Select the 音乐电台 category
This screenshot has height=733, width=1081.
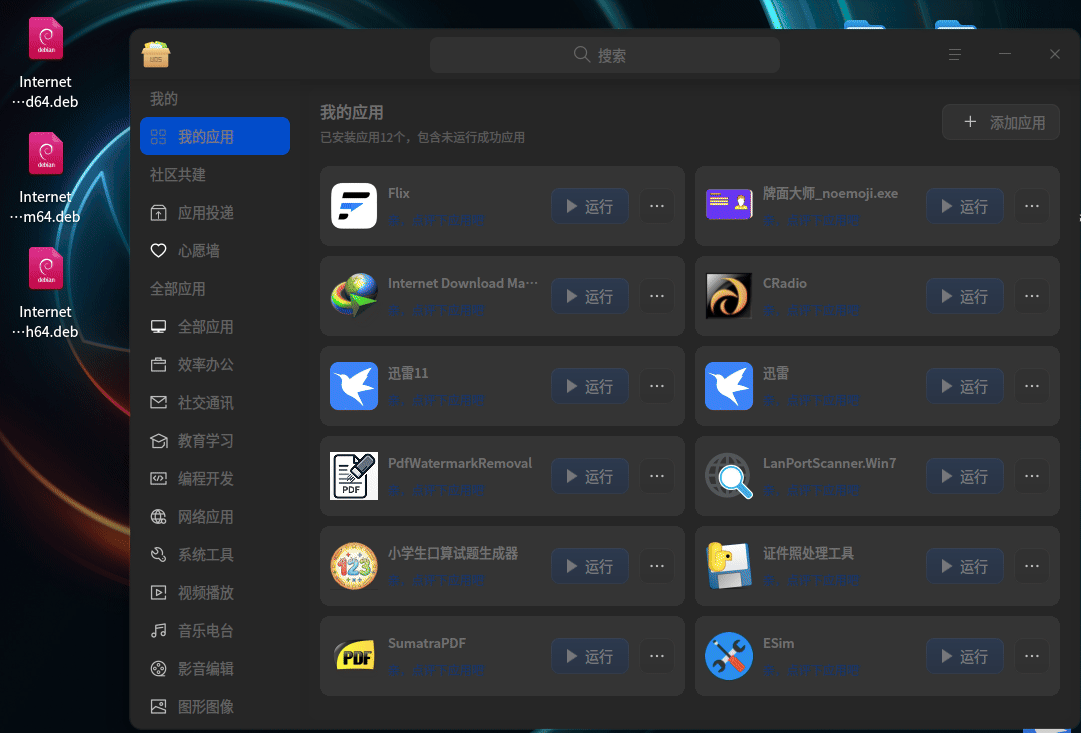point(215,630)
